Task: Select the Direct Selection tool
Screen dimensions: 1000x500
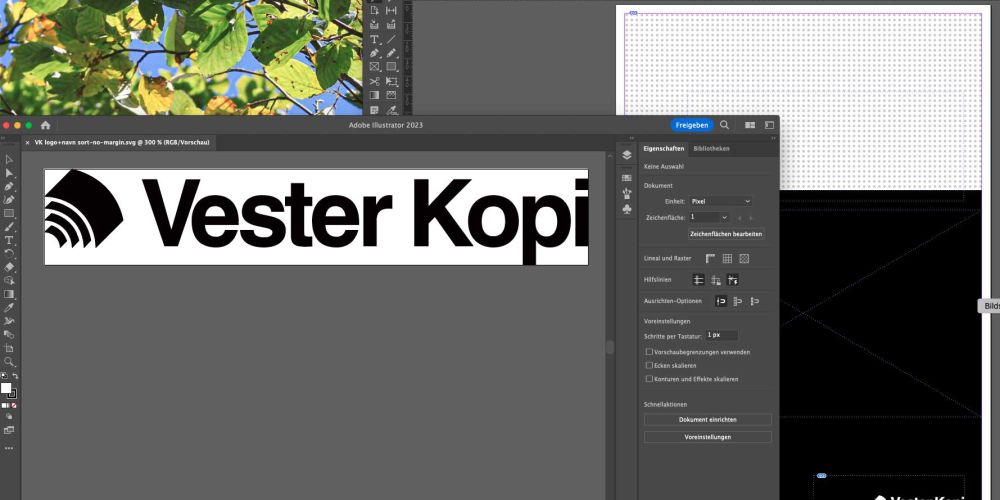Action: pos(9,173)
